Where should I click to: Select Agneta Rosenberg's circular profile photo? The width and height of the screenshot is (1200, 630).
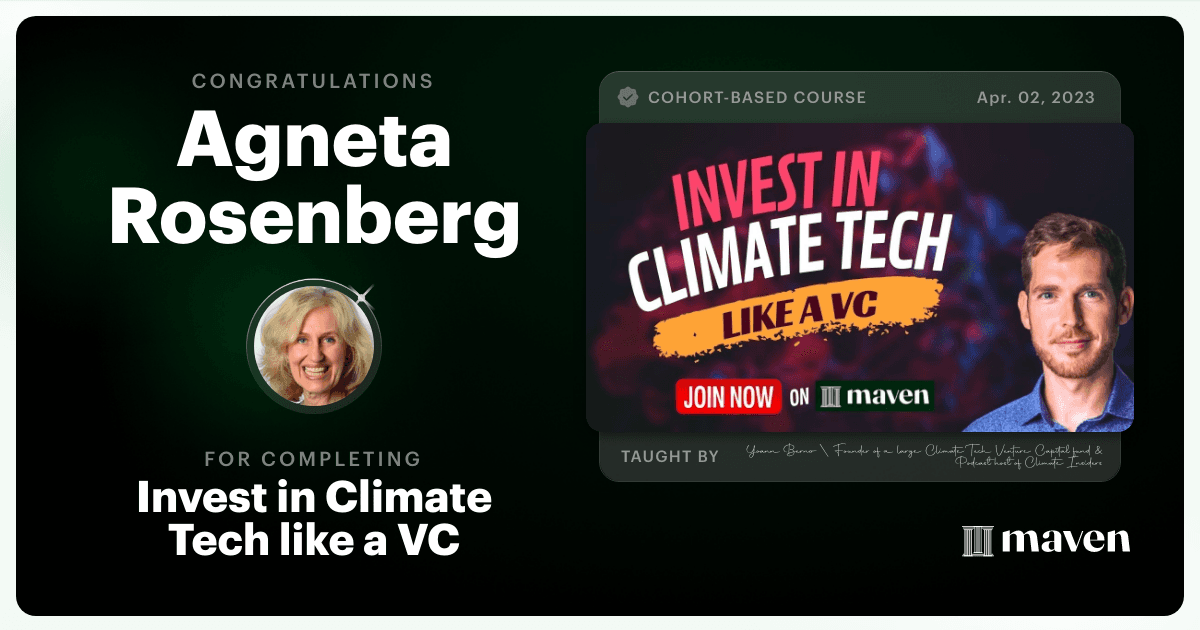pyautogui.click(x=314, y=346)
